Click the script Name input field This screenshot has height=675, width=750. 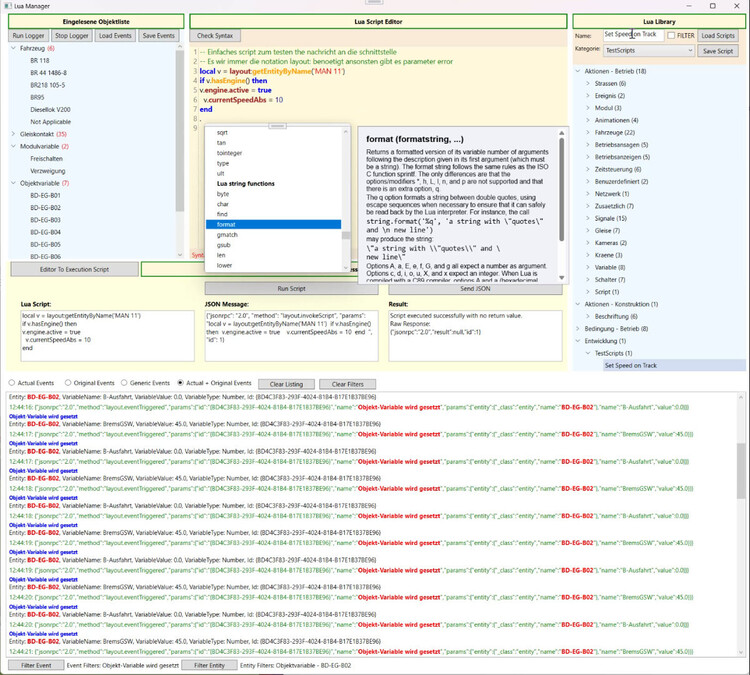tap(633, 35)
